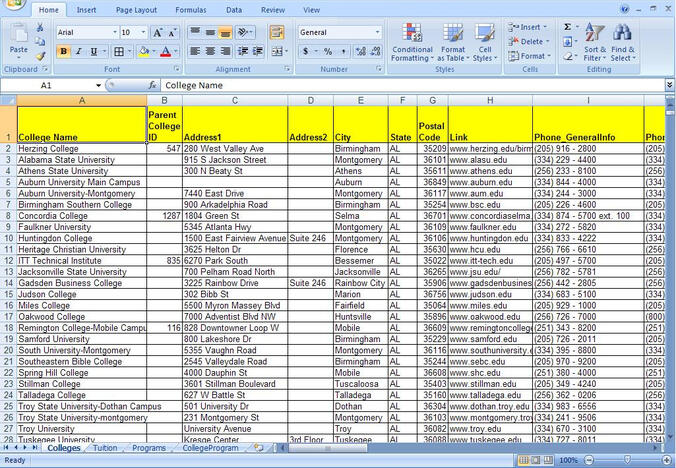Click the Insert Function fx icon

(x=153, y=85)
